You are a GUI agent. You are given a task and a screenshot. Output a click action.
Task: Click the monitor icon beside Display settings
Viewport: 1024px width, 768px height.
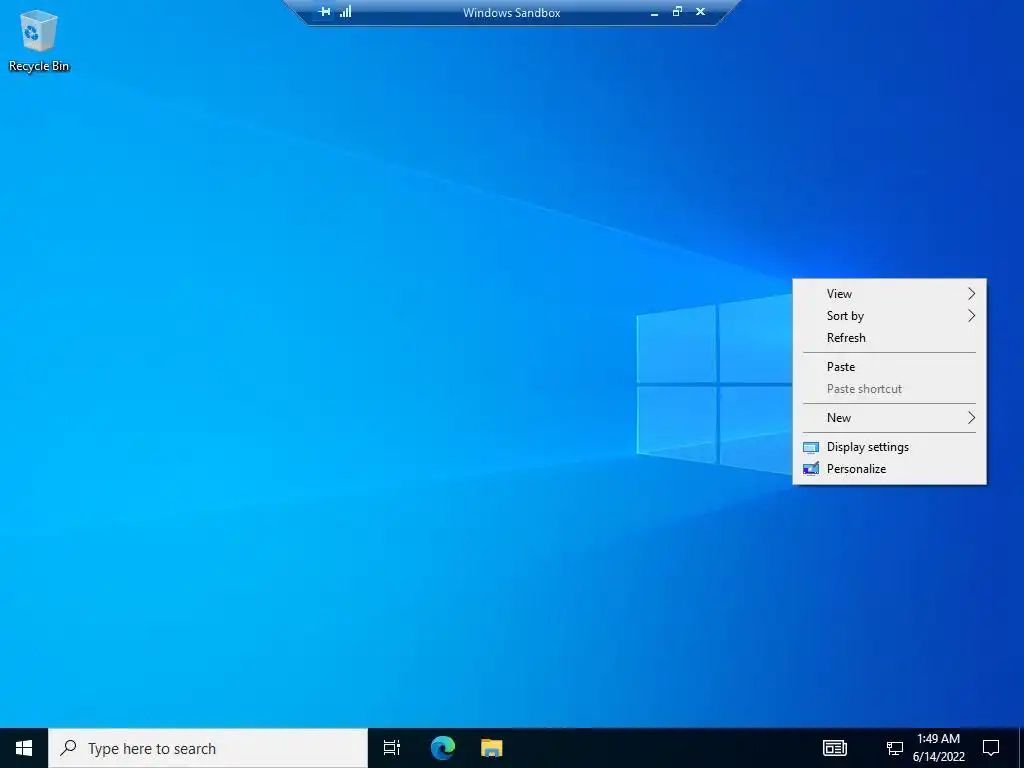[810, 447]
